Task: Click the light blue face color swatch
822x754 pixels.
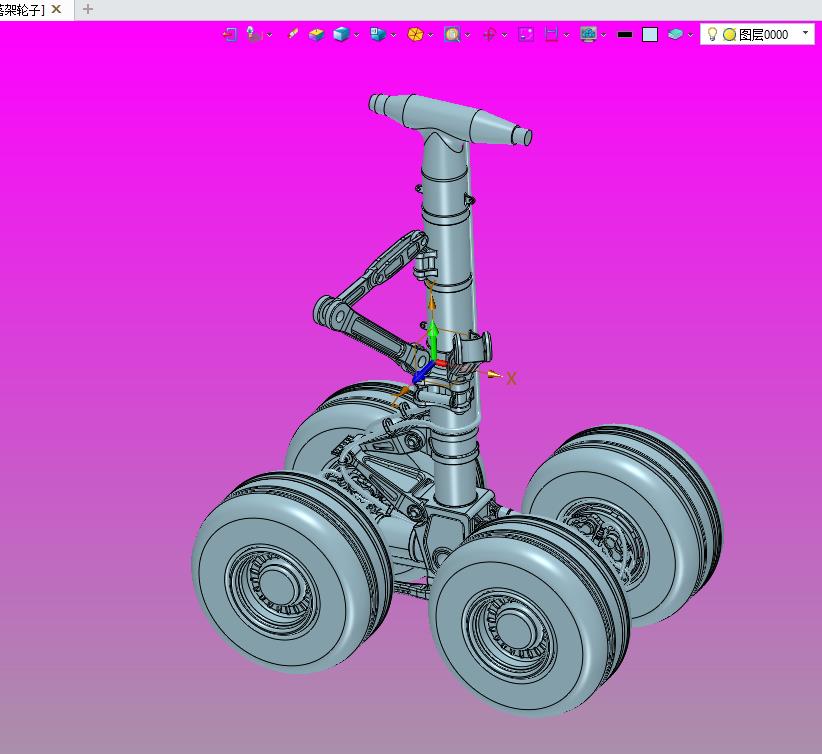Action: tap(650, 35)
